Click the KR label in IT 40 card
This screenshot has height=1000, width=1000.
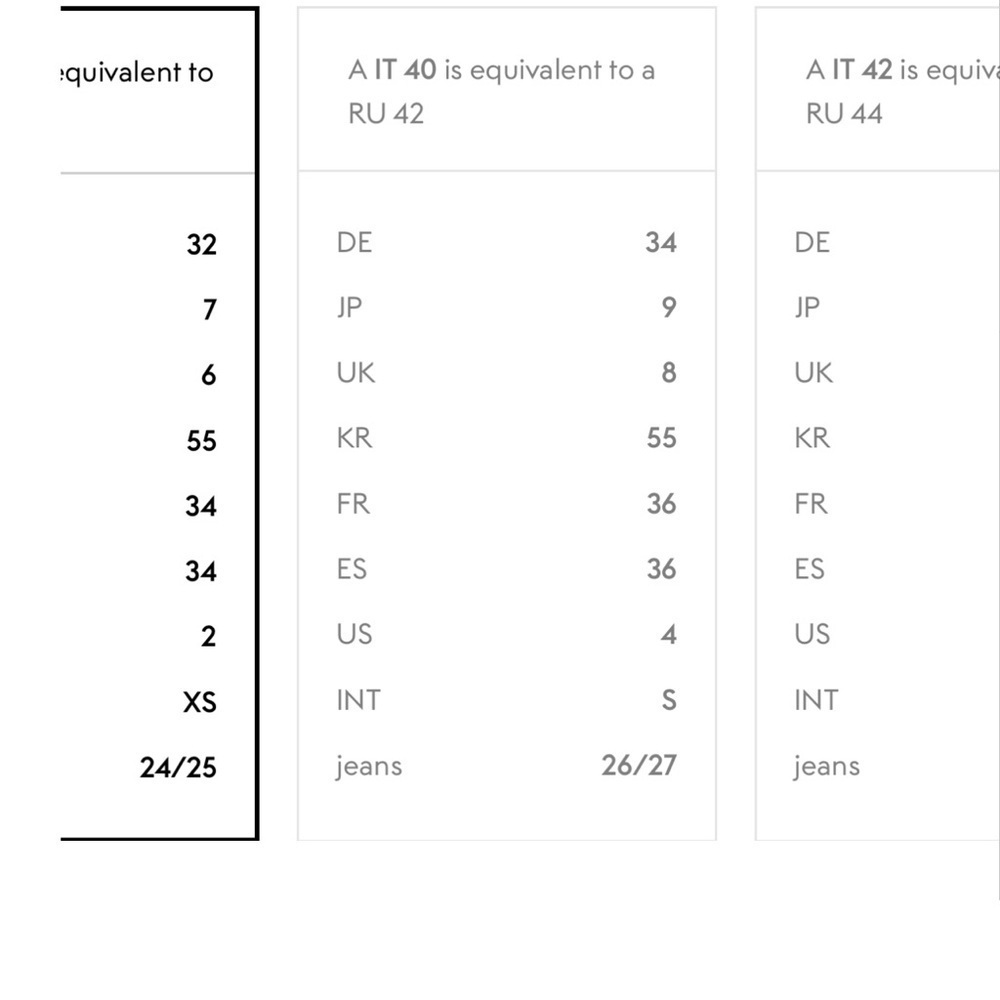354,439
